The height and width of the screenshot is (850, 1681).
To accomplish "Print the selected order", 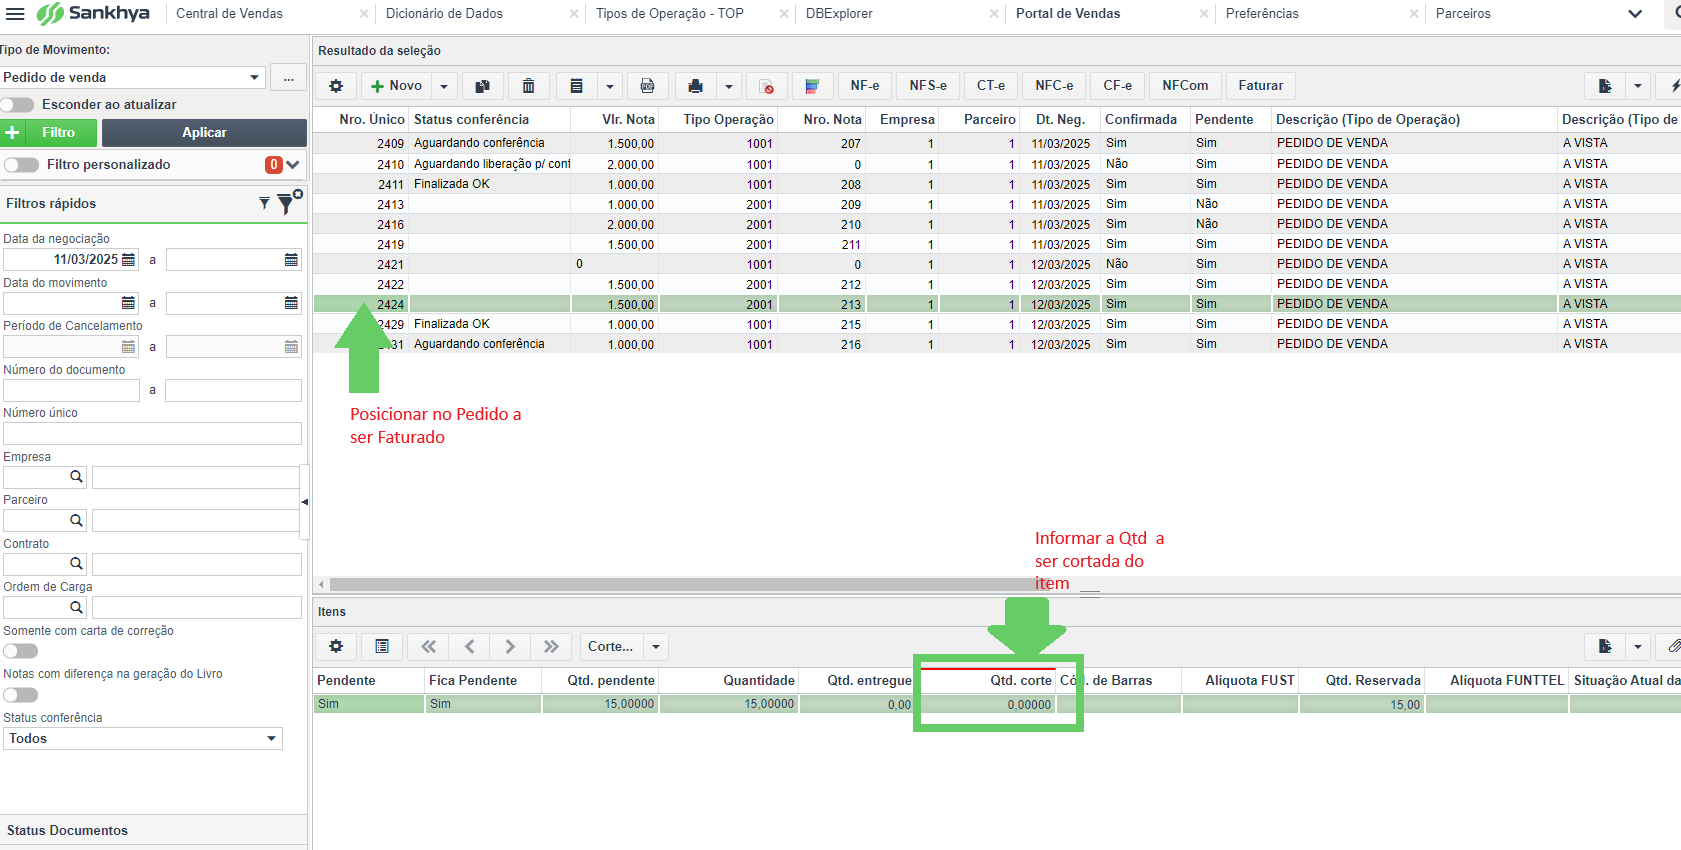I will point(695,86).
